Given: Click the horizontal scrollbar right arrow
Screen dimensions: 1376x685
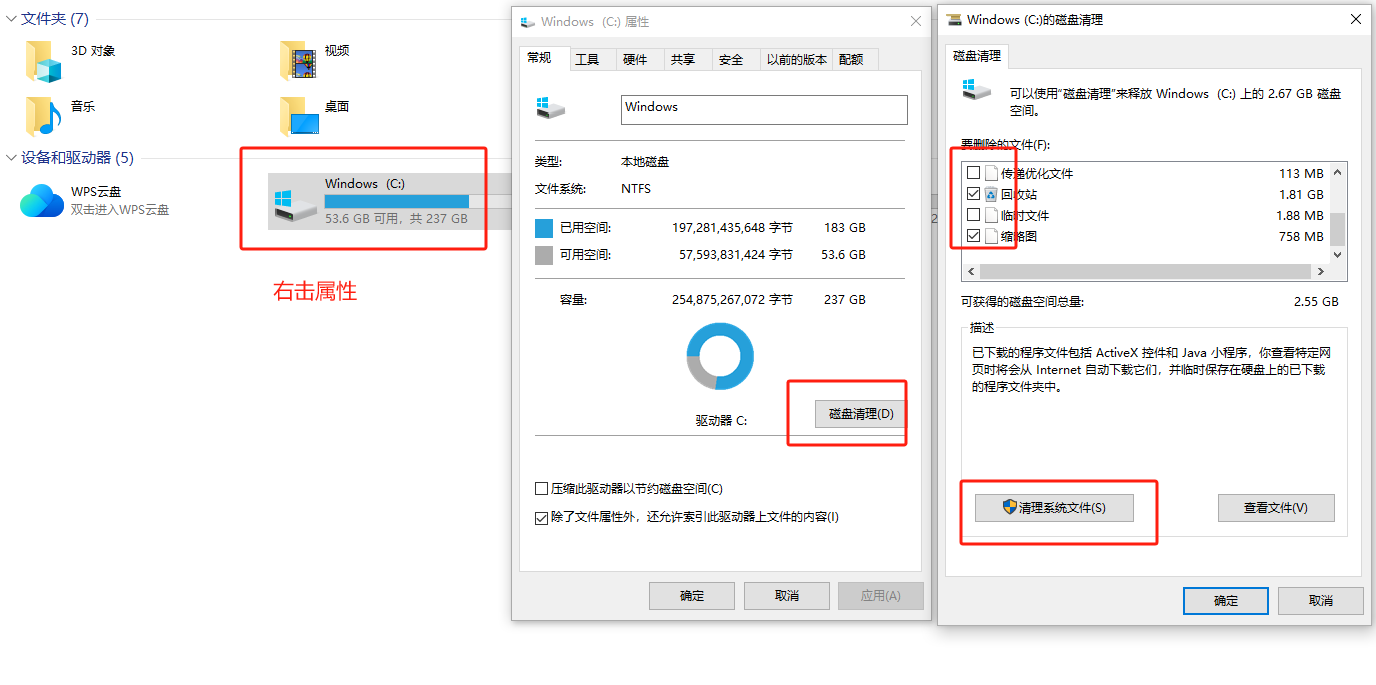Looking at the screenshot, I should (x=1320, y=272).
